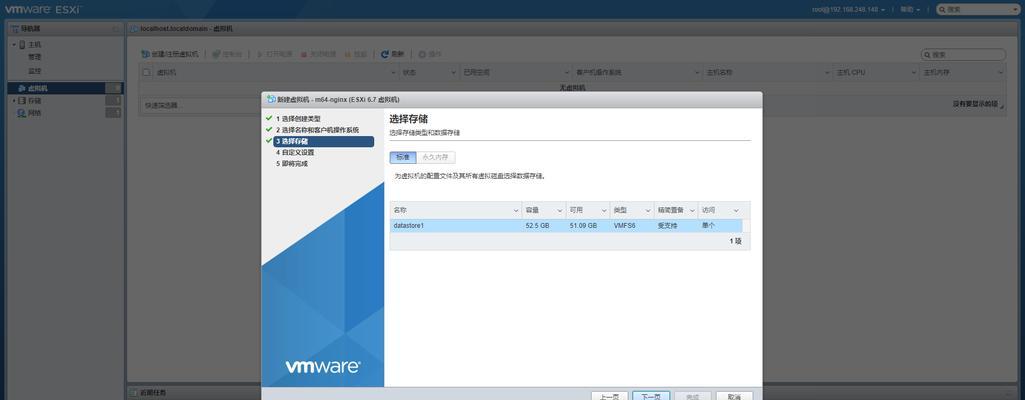Click the magnifier icon in global search
The height and width of the screenshot is (400, 1025).
pos(940,10)
